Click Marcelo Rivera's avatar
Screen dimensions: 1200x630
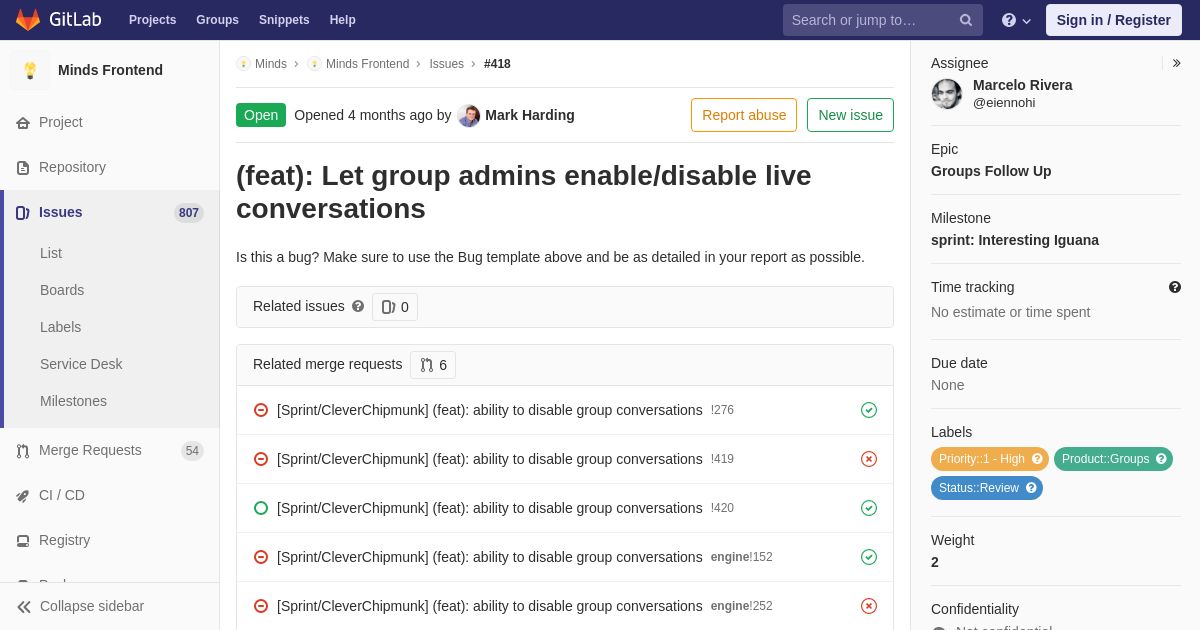pyautogui.click(x=947, y=94)
